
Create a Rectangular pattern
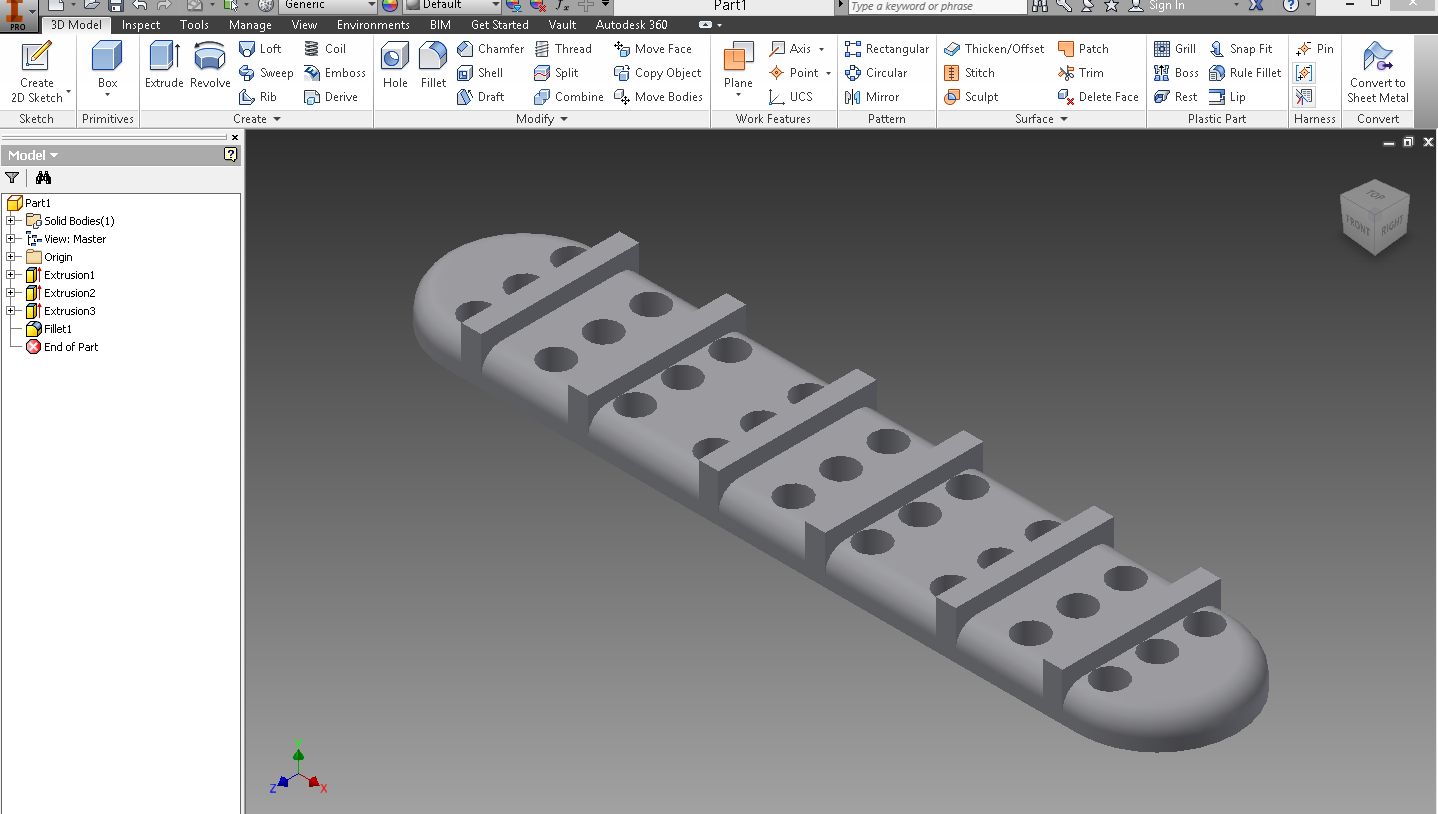pyautogui.click(x=887, y=49)
